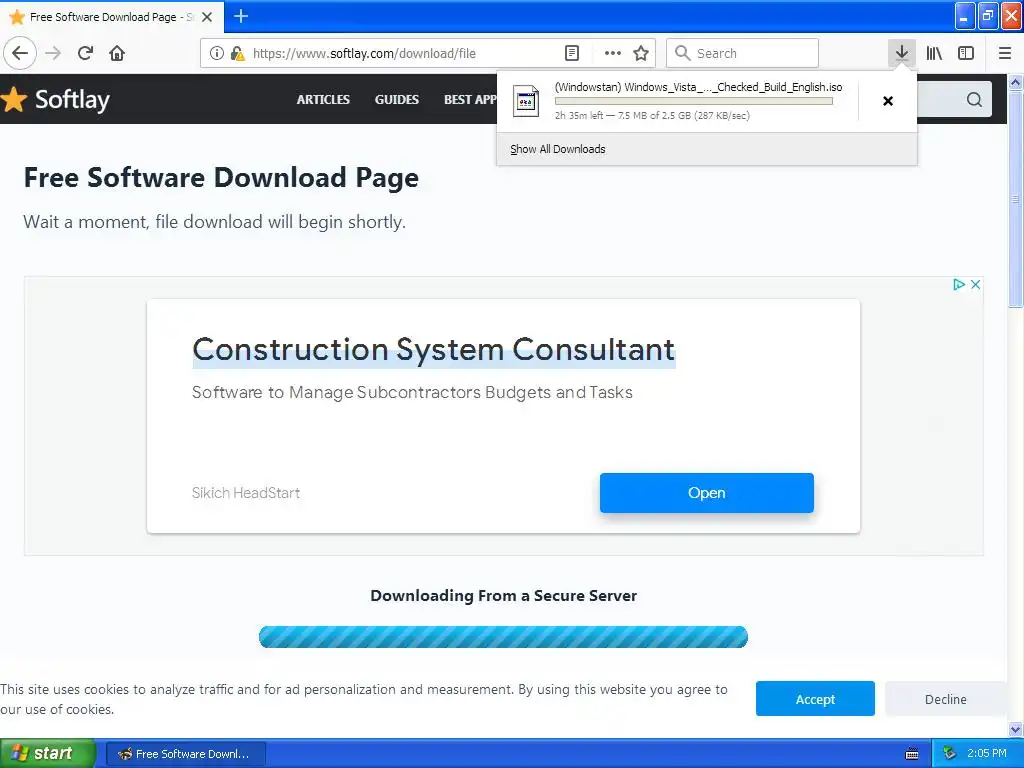Click the Downloading From a Secure Server text
Viewport: 1024px width, 768px height.
(504, 596)
